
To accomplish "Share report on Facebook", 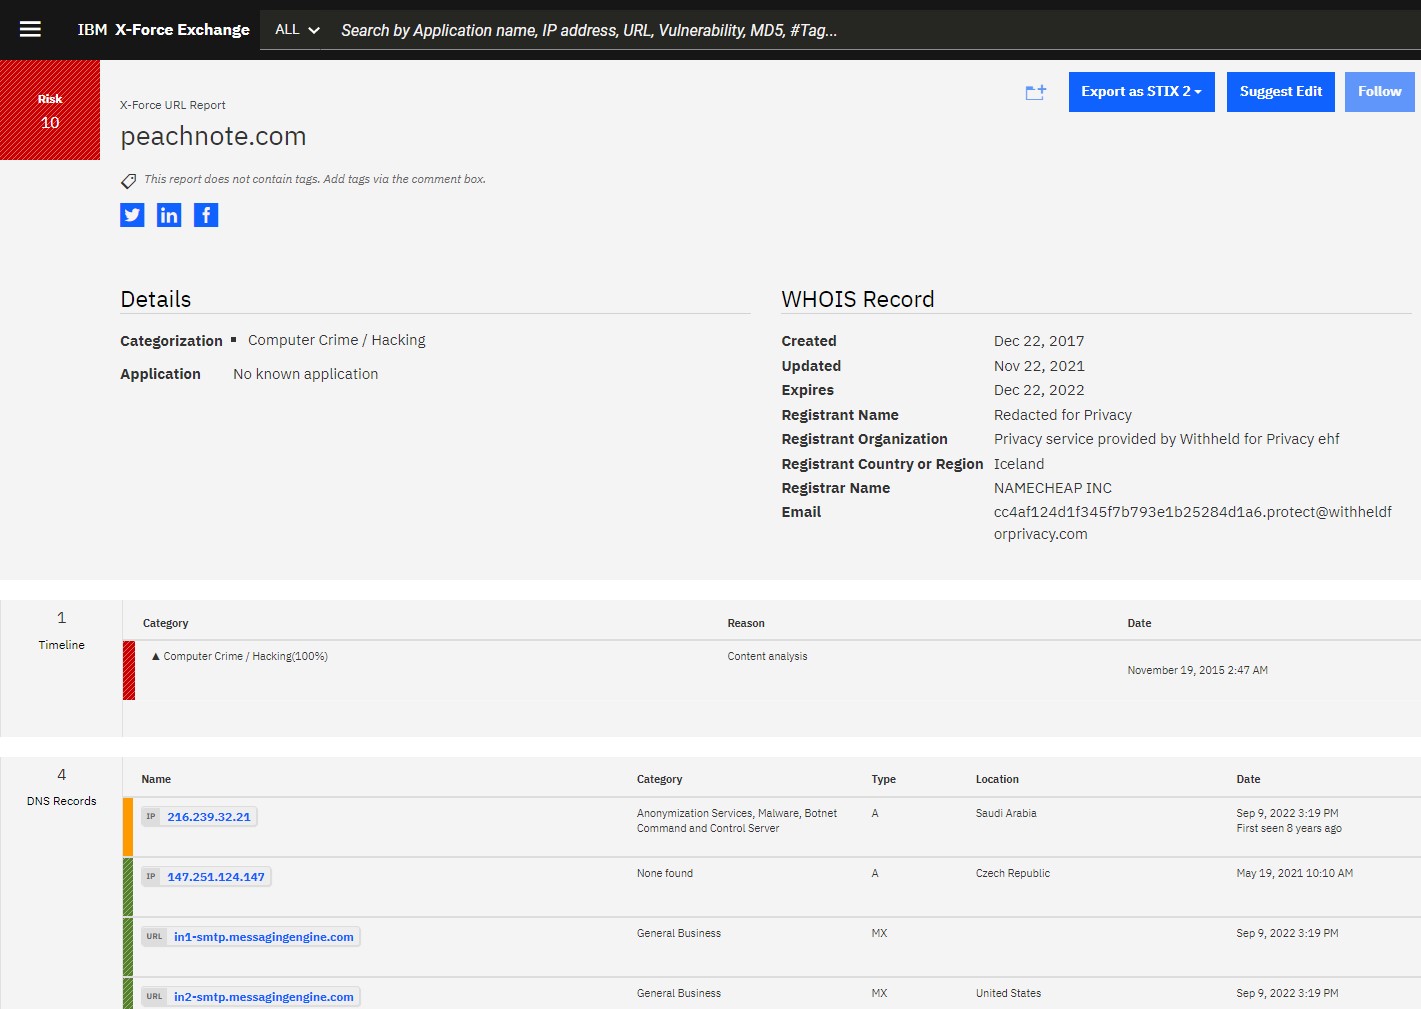I will click(206, 215).
